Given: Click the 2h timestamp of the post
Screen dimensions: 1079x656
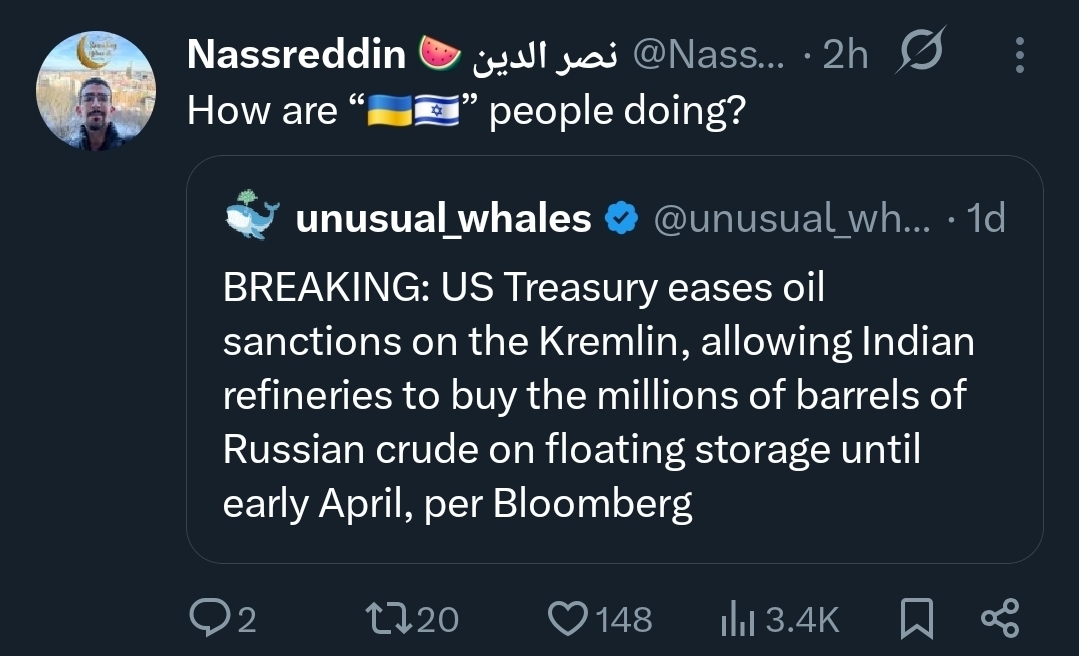Looking at the screenshot, I should coord(846,56).
